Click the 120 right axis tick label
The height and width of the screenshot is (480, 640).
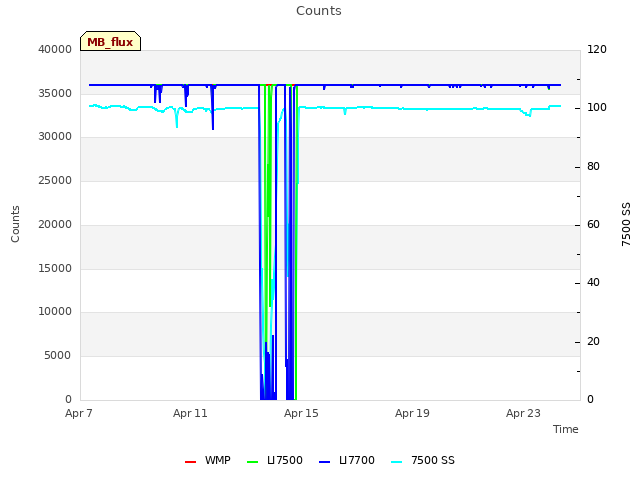click(597, 49)
